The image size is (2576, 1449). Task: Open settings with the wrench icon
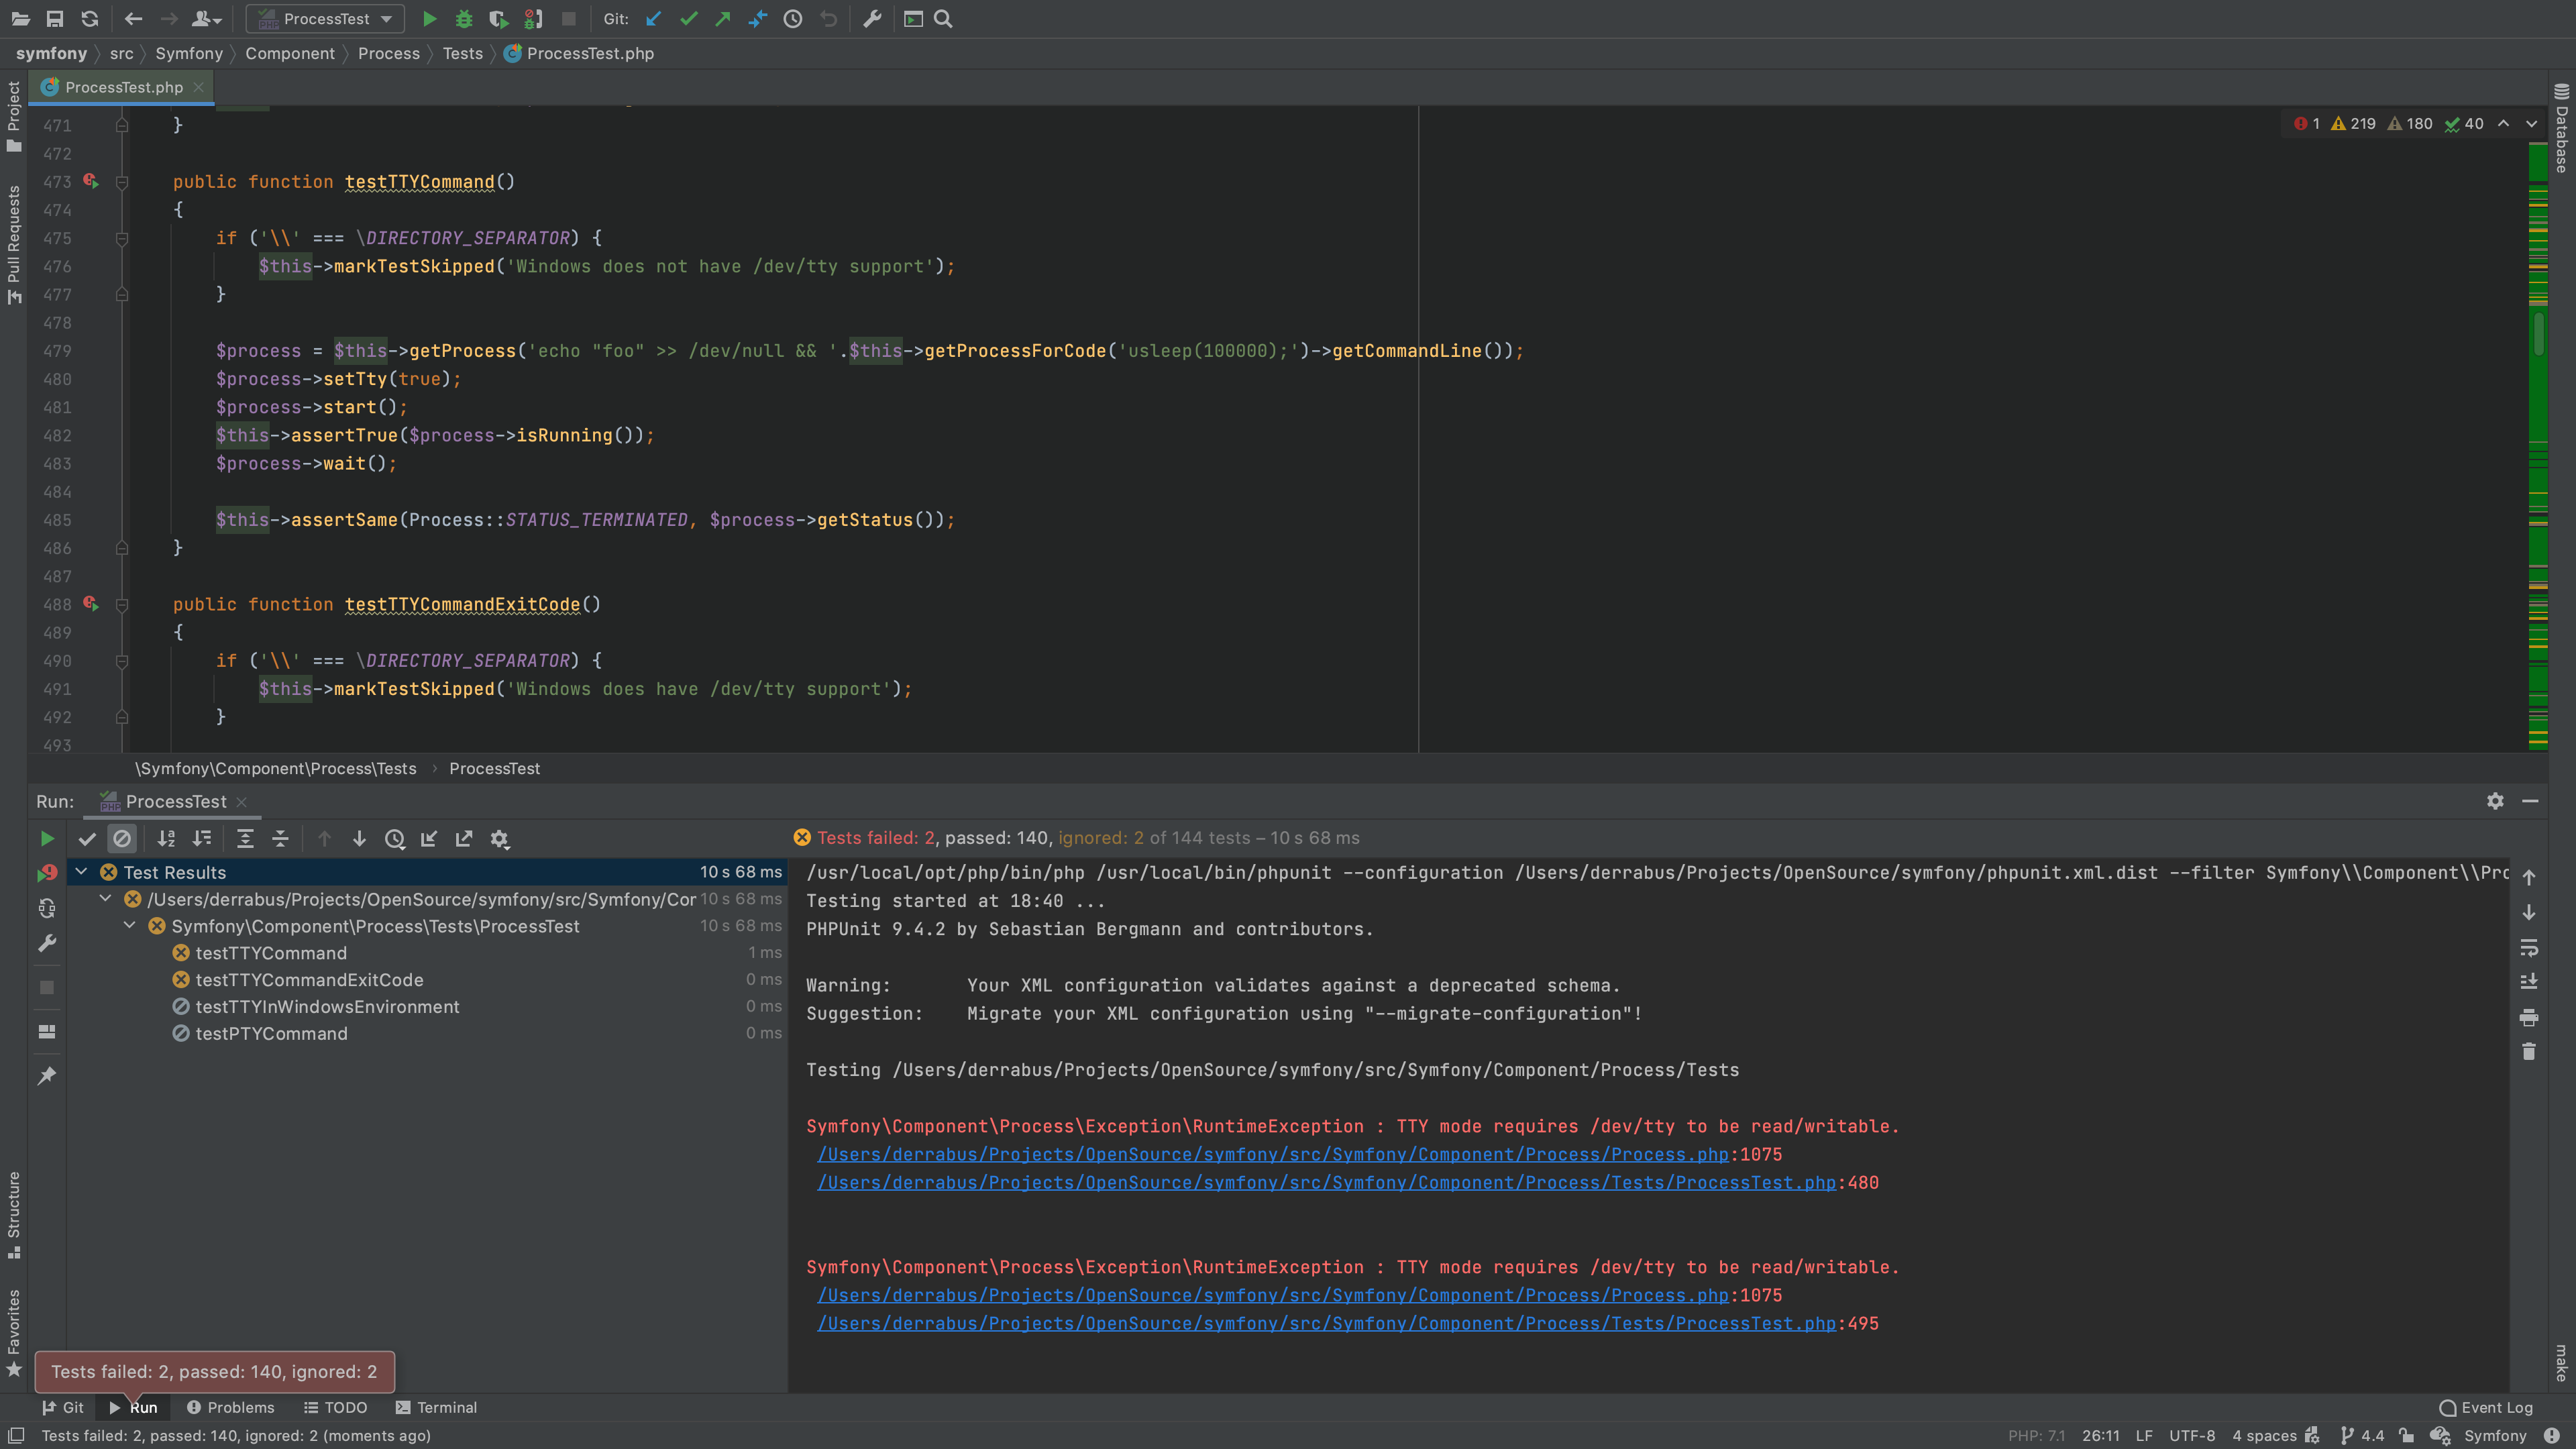[872, 19]
